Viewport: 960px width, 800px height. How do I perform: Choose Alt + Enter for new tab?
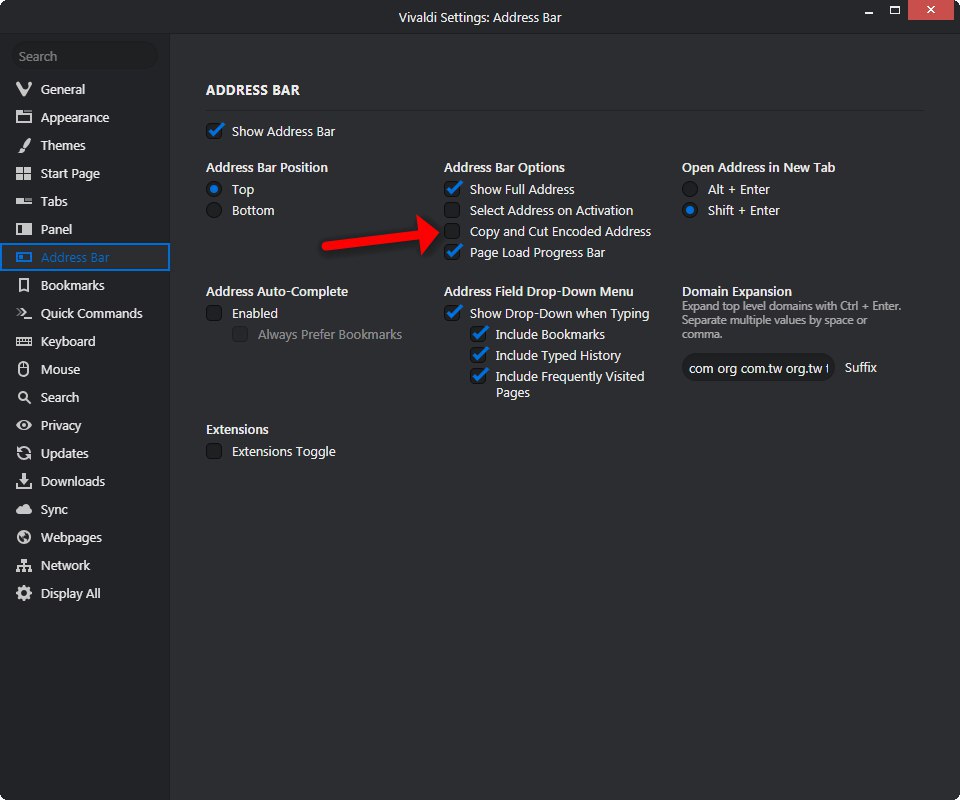690,189
